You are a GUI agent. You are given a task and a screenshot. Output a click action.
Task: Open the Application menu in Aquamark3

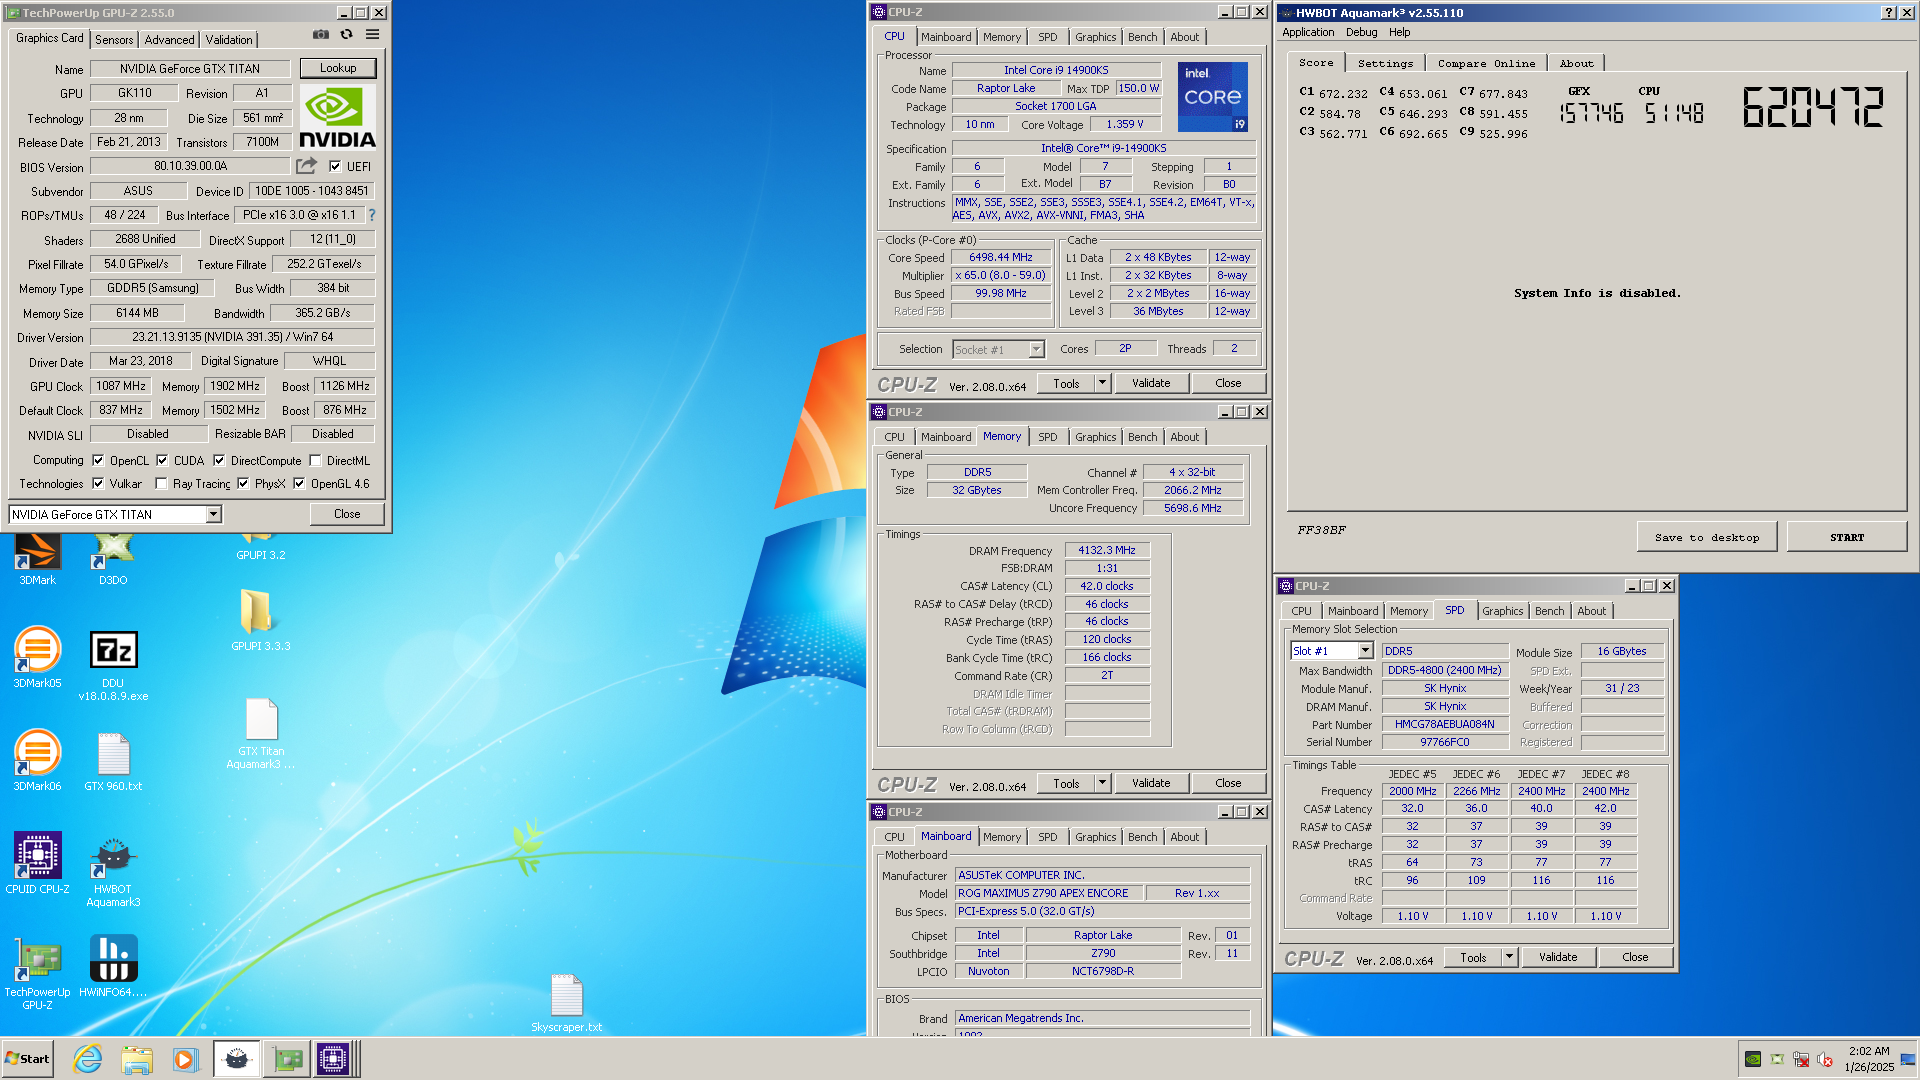[x=1308, y=32]
